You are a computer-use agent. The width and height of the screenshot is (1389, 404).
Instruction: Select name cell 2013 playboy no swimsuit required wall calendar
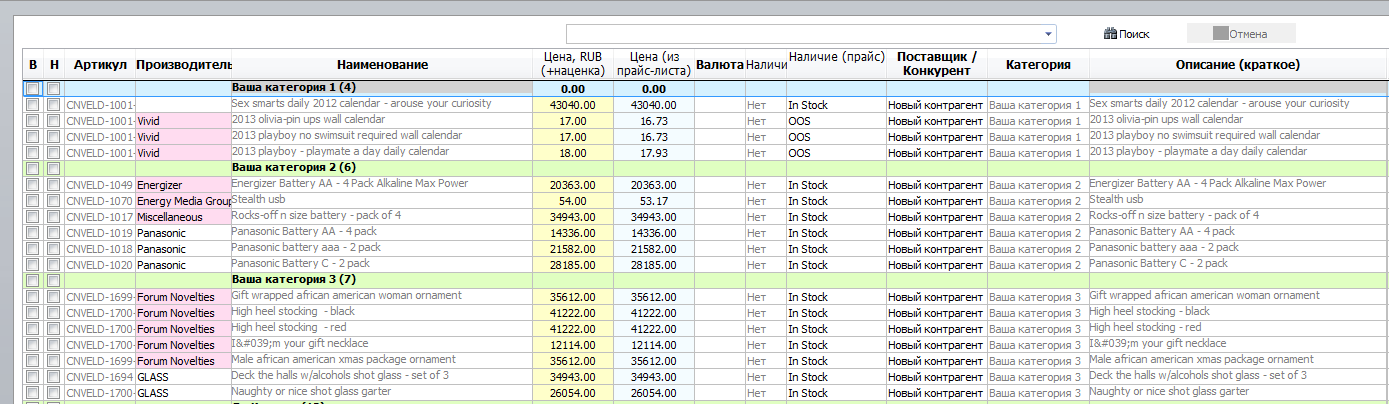381,136
